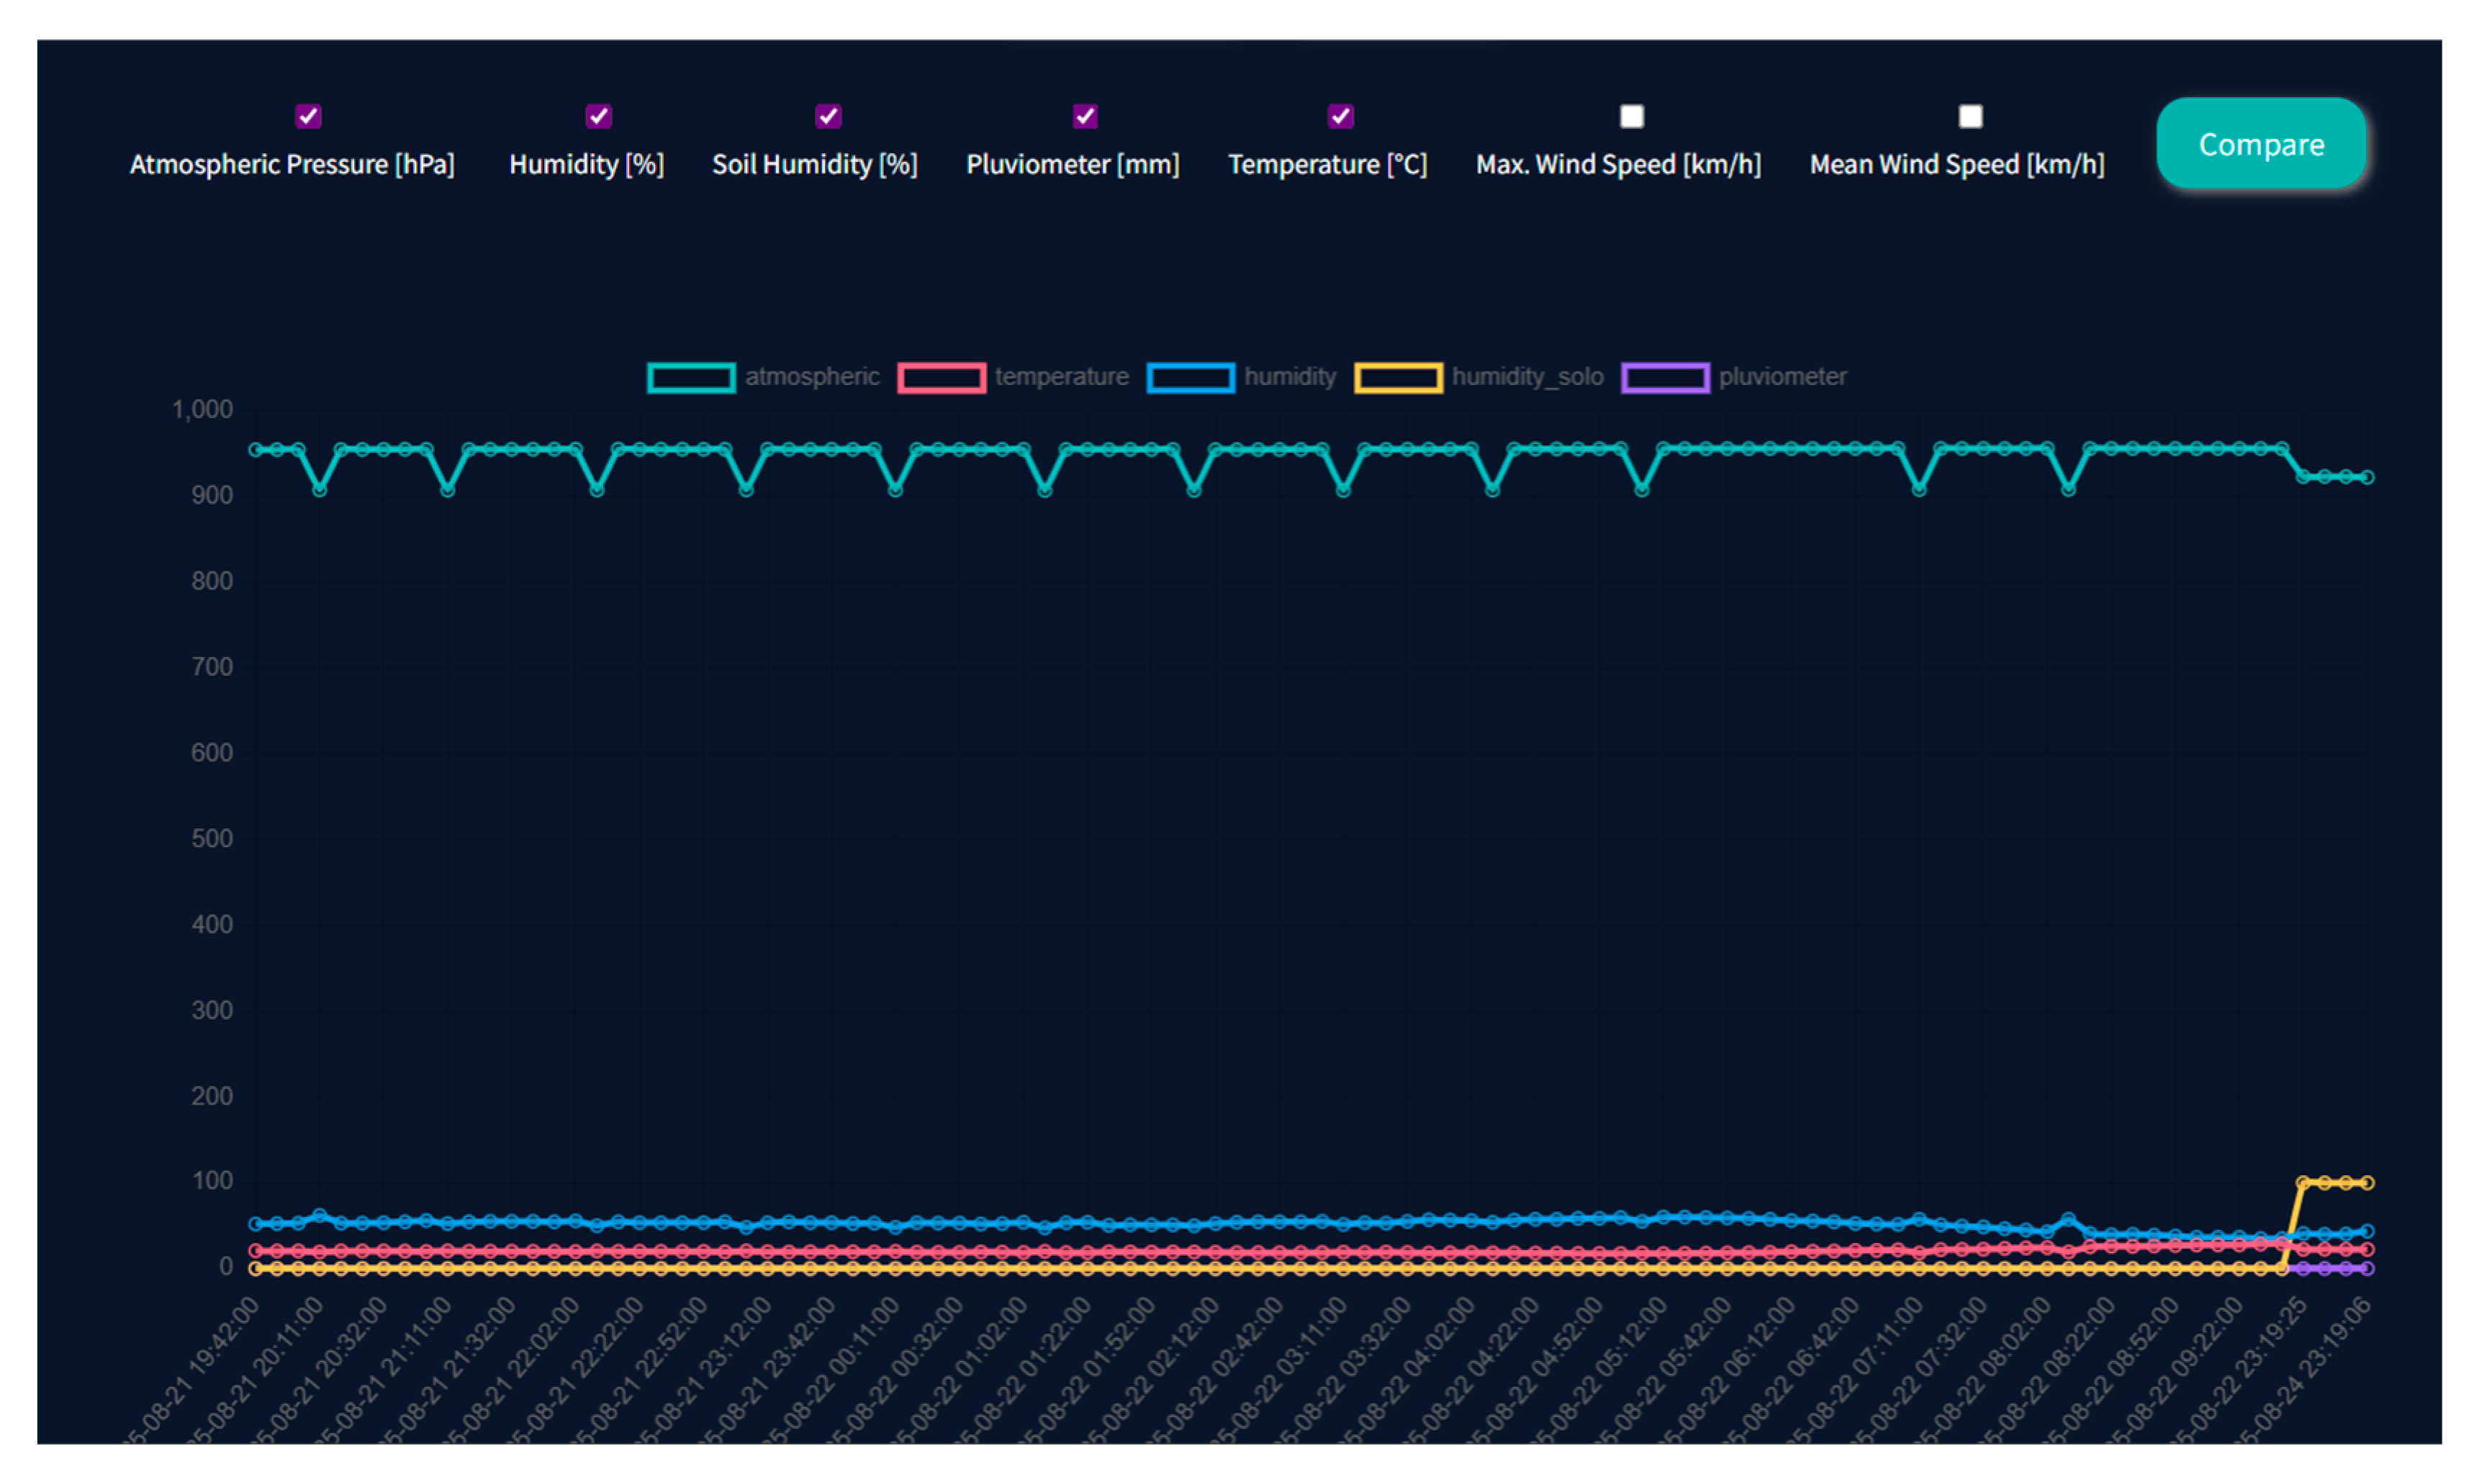Uncheck the Pluviometer [mm] checkbox
This screenshot has height=1484, width=2482.
coord(1085,116)
